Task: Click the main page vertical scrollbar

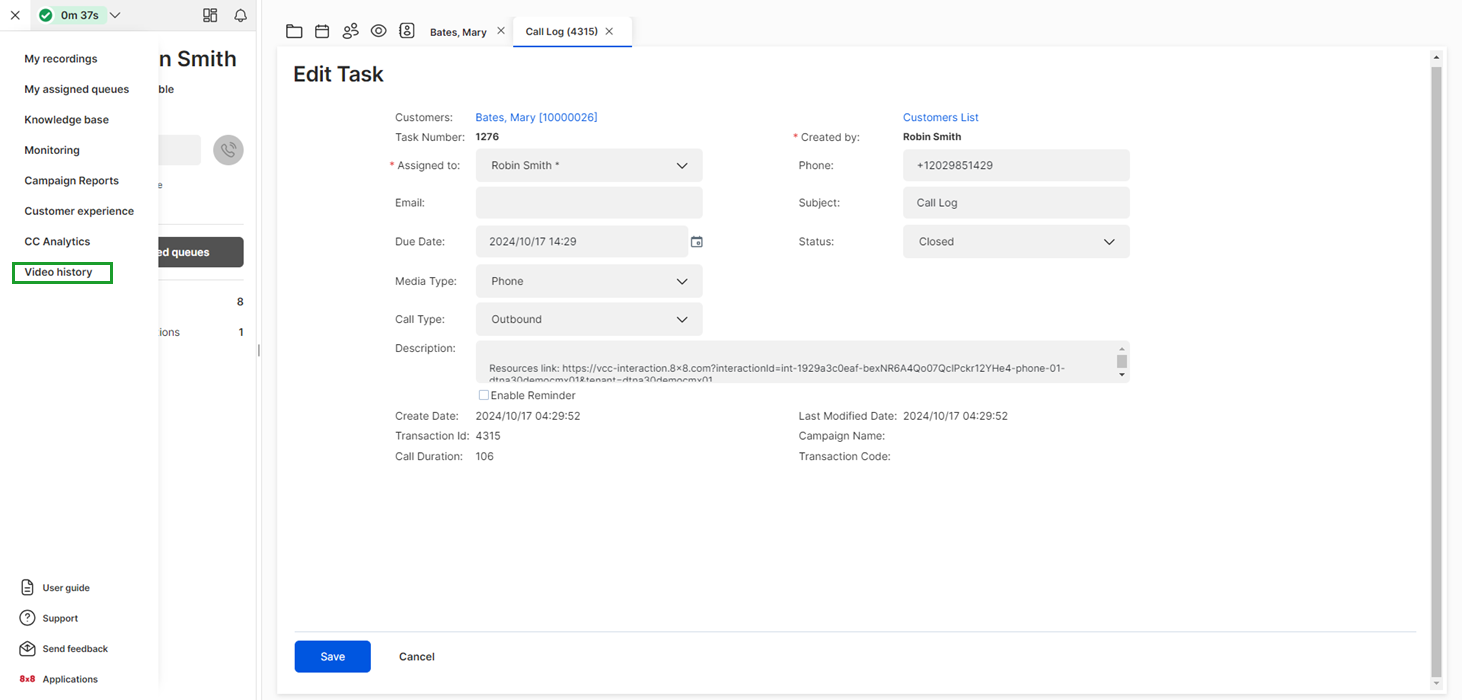Action: coord(1437,370)
